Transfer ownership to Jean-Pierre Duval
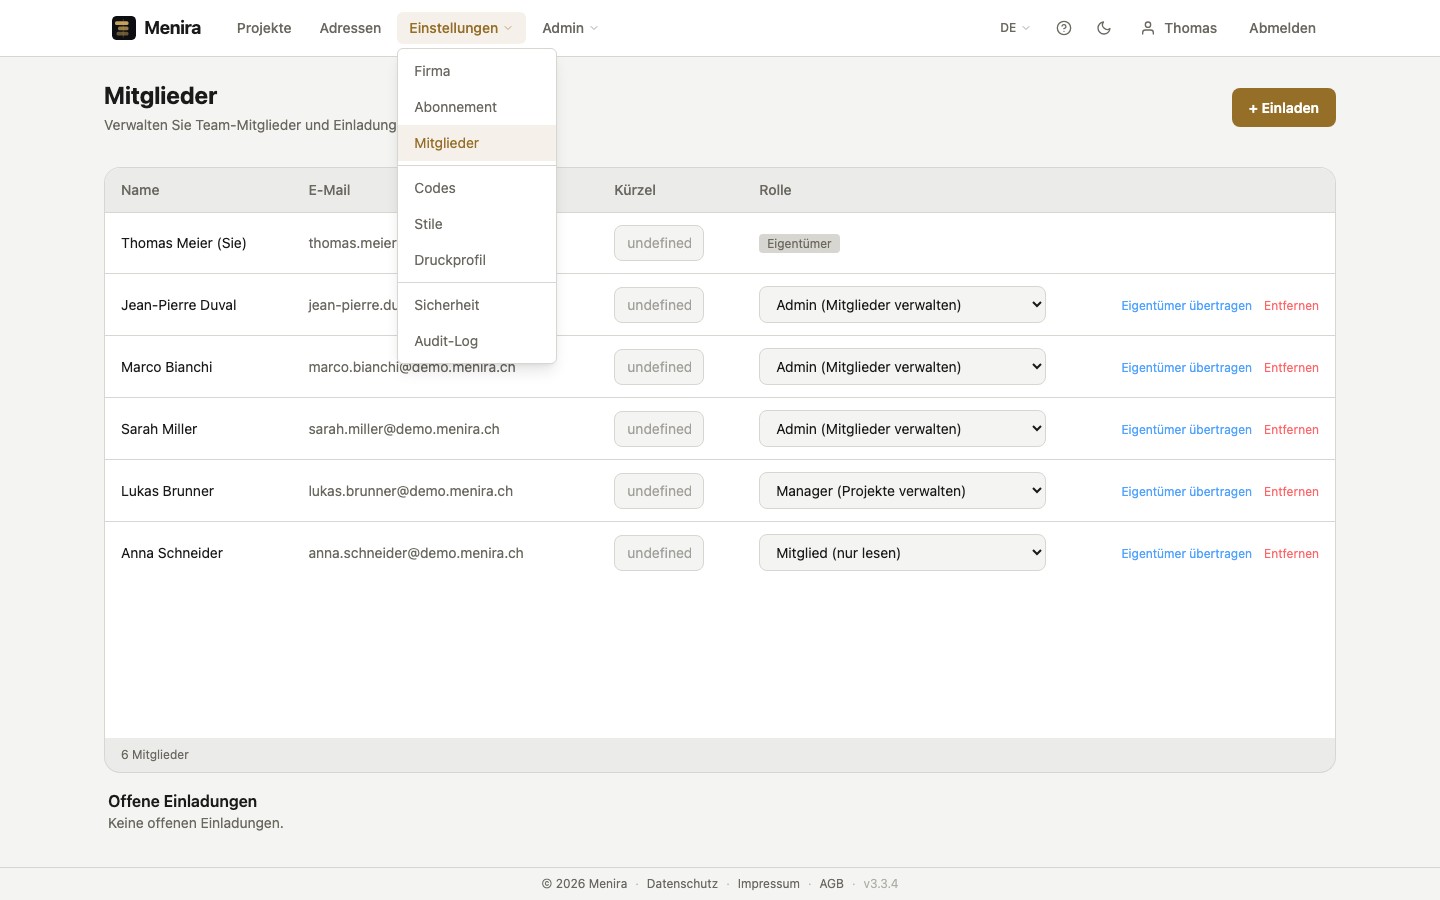Viewport: 1440px width, 900px height. (x=1186, y=306)
